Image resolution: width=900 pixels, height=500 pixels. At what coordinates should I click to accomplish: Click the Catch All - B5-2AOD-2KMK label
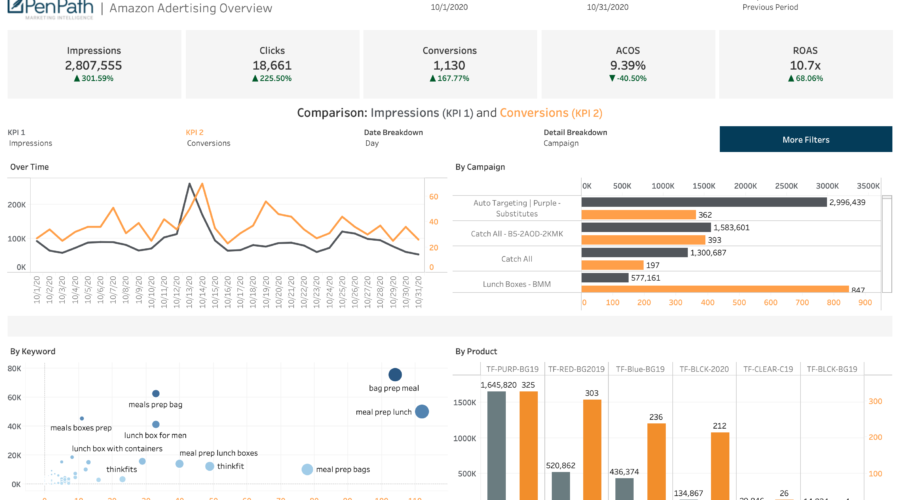coord(517,234)
